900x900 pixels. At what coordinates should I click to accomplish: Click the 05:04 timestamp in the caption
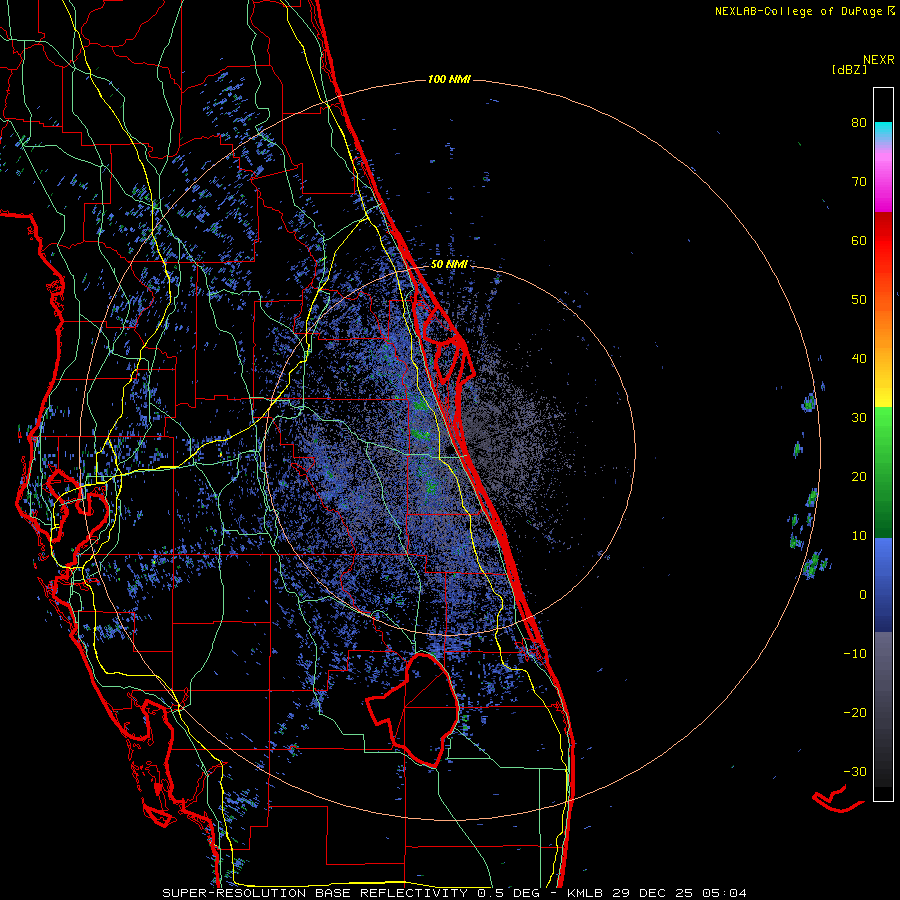click(x=724, y=893)
